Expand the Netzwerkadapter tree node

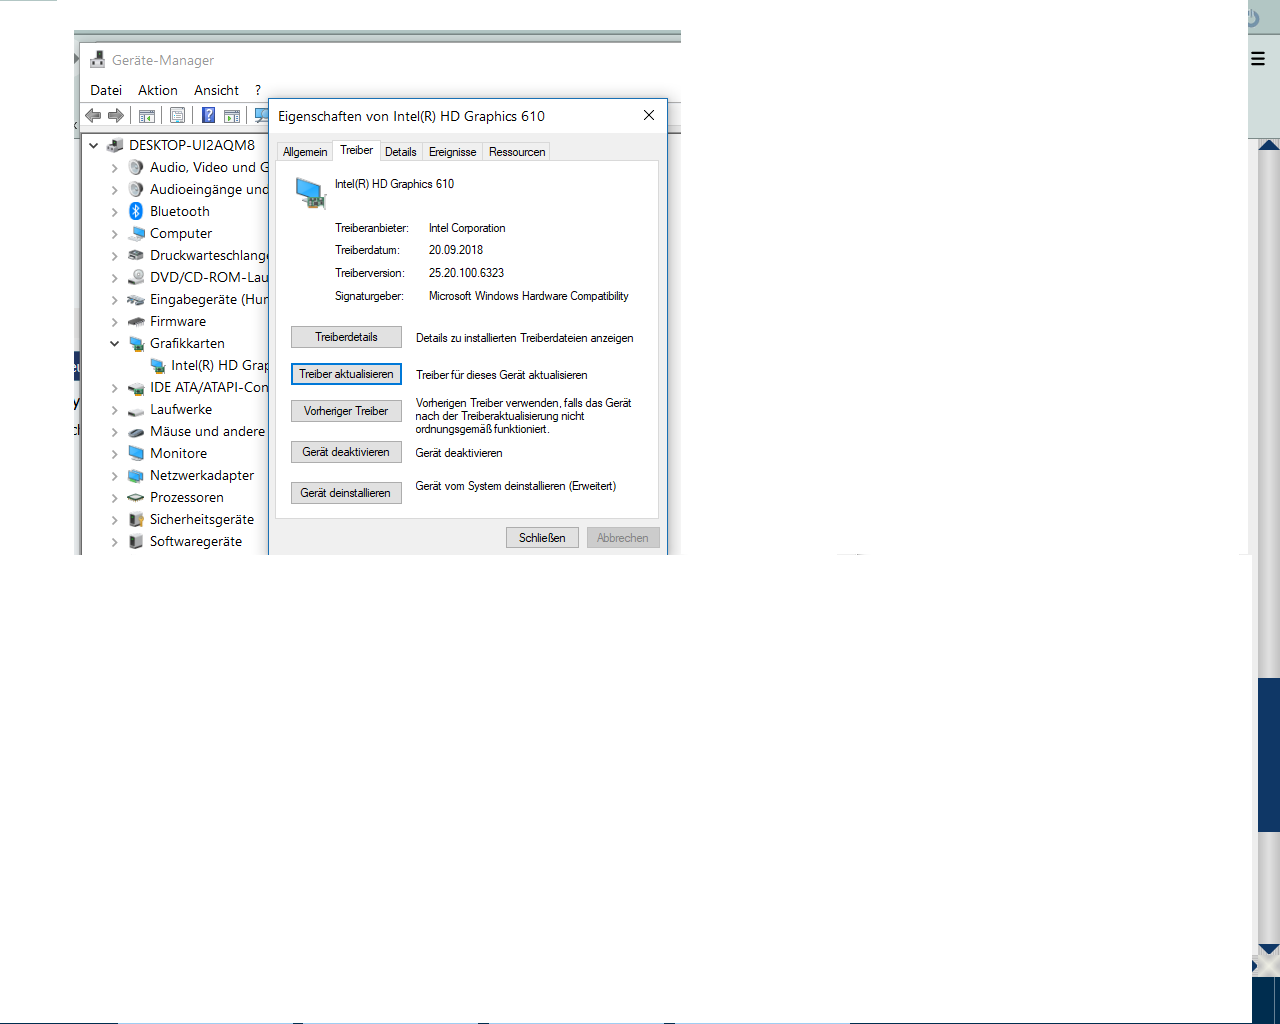(x=115, y=475)
